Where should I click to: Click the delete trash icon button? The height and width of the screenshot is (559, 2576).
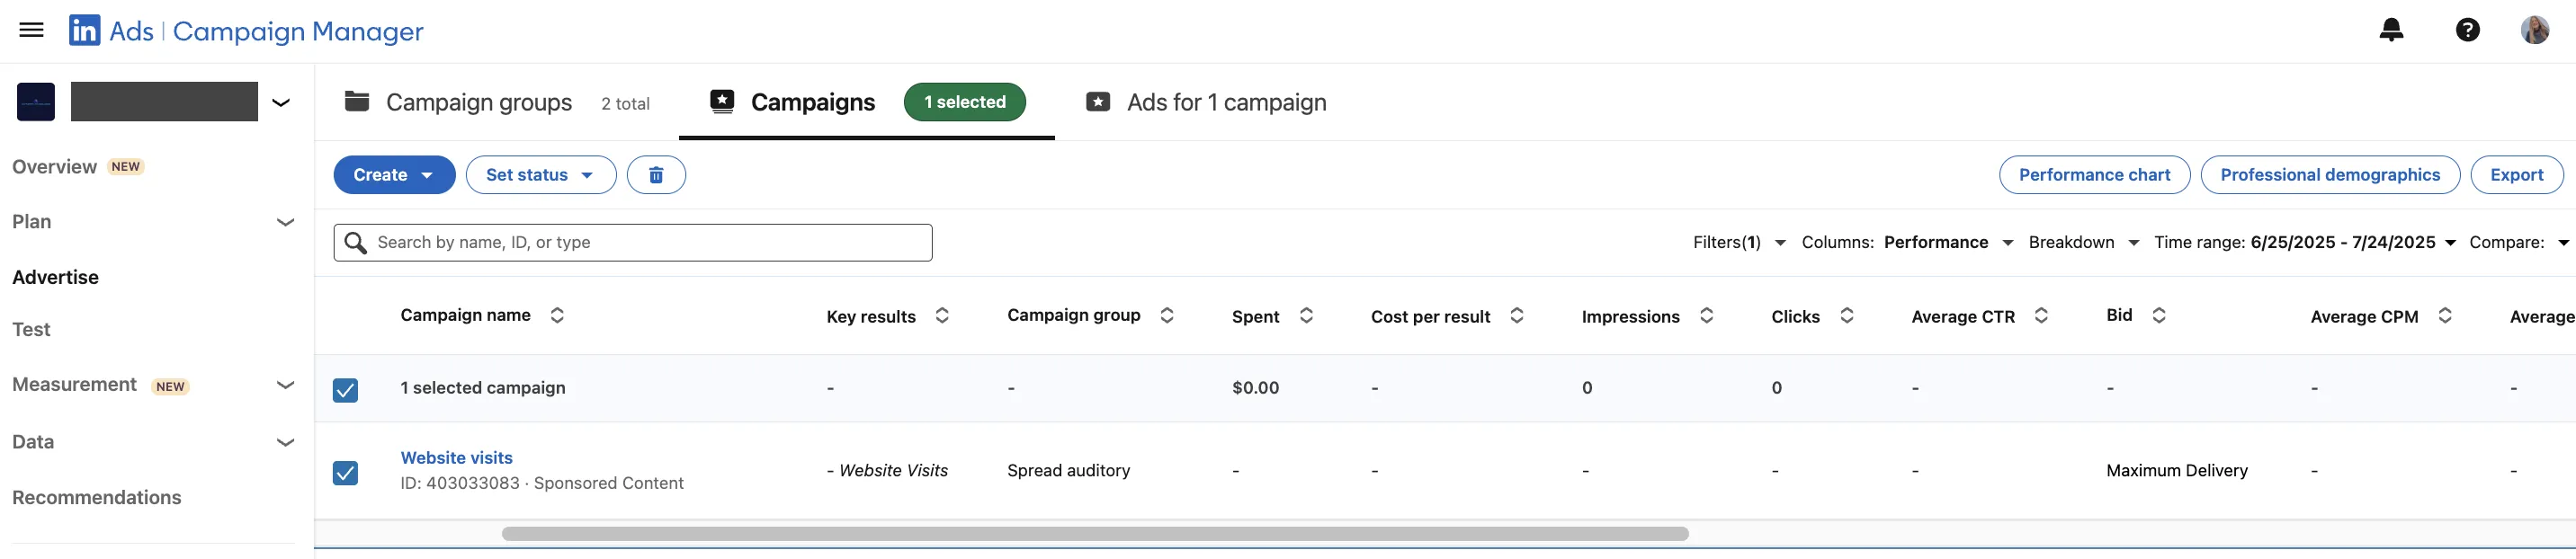click(656, 175)
